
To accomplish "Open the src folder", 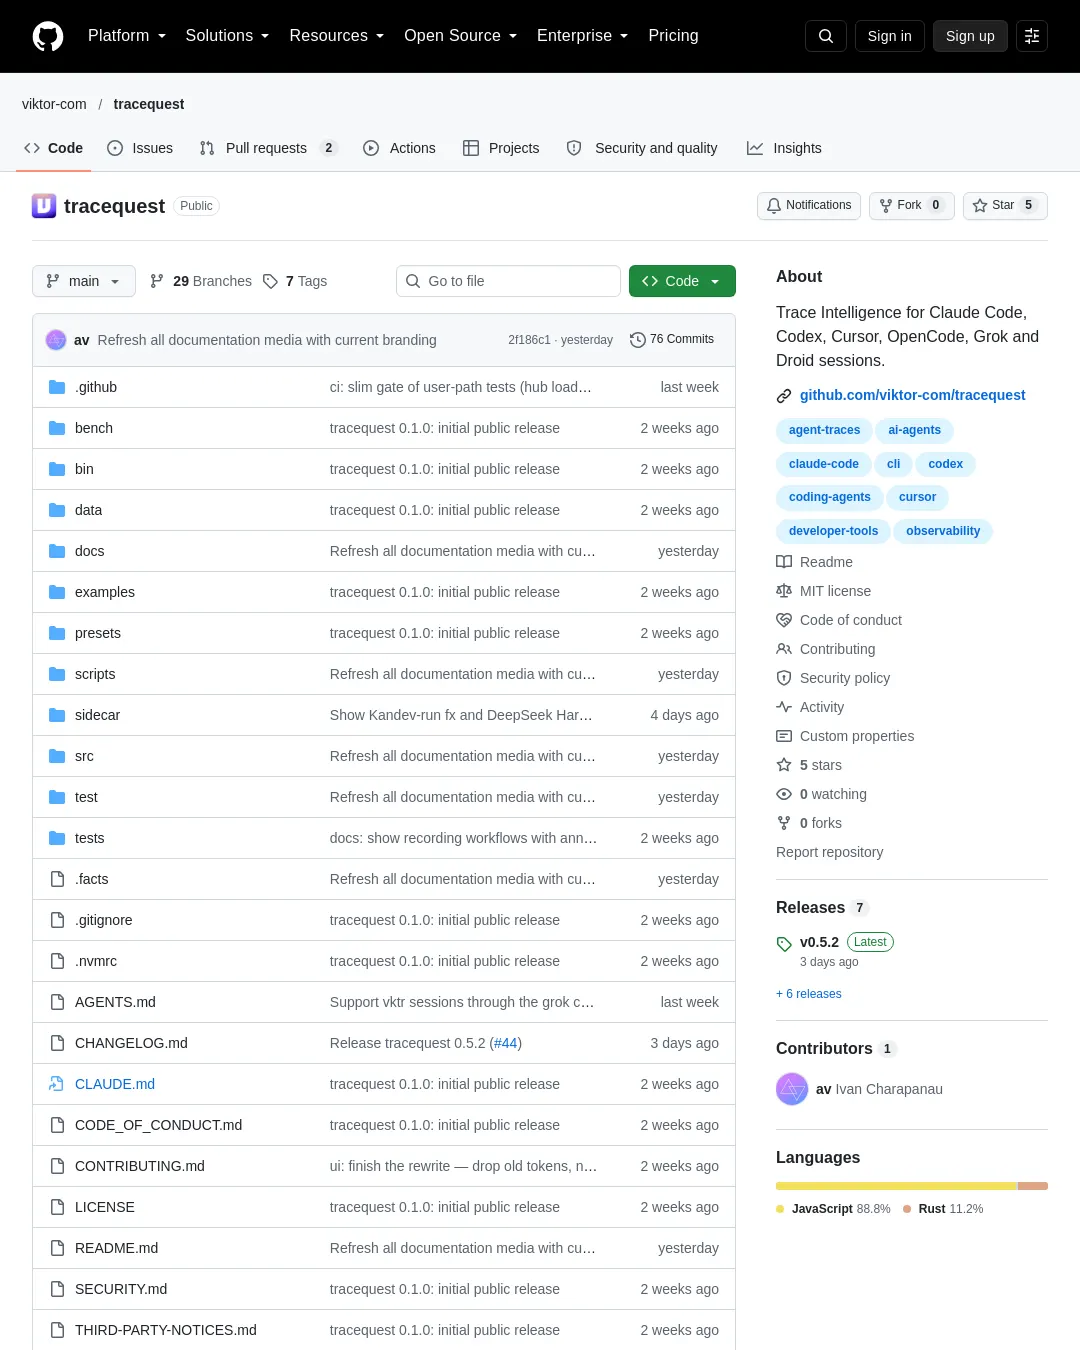I will pyautogui.click(x=84, y=756).
